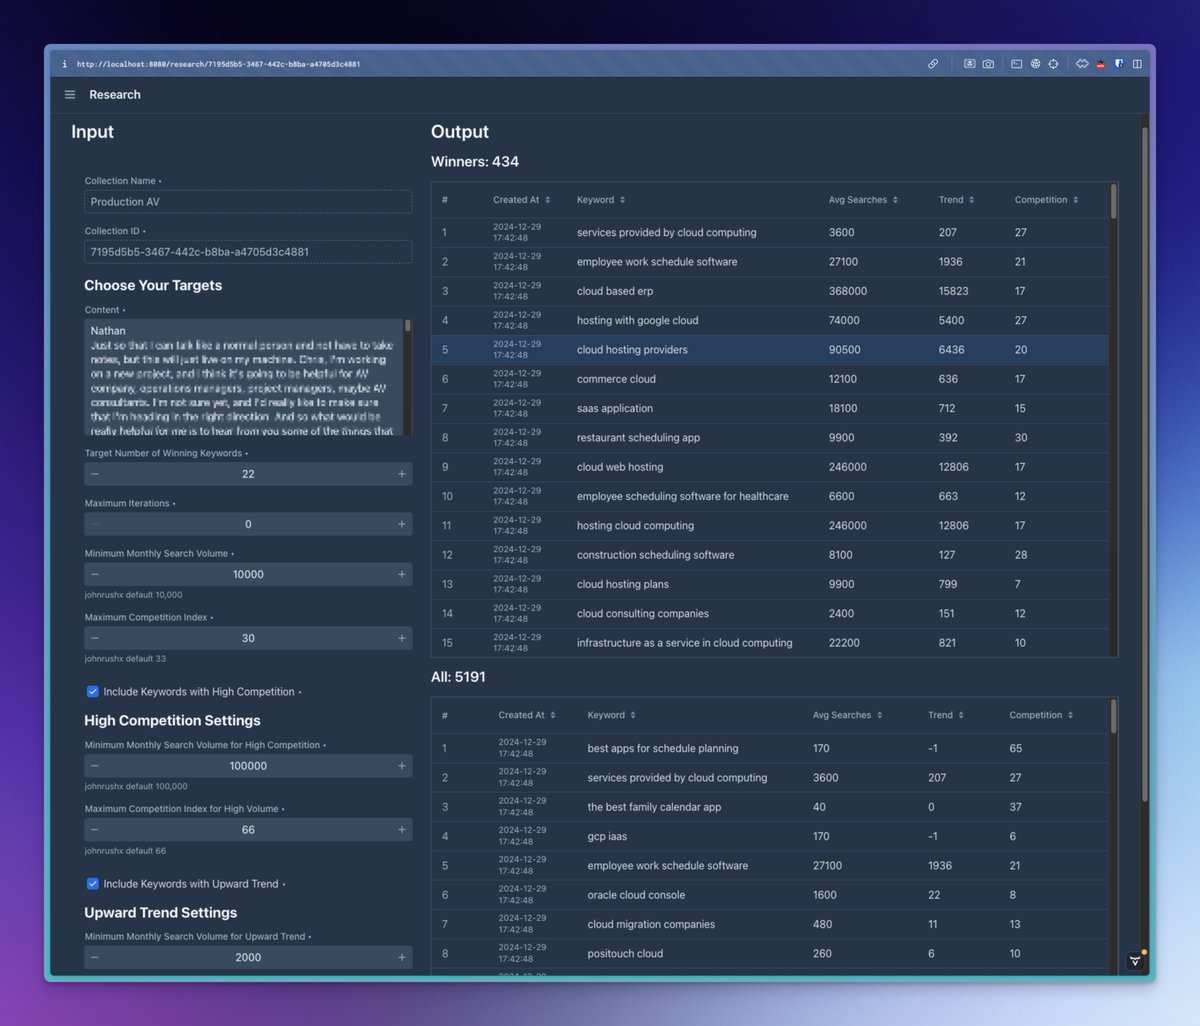The image size is (1200, 1026).
Task: Click the Target Number value 22
Action: point(248,474)
